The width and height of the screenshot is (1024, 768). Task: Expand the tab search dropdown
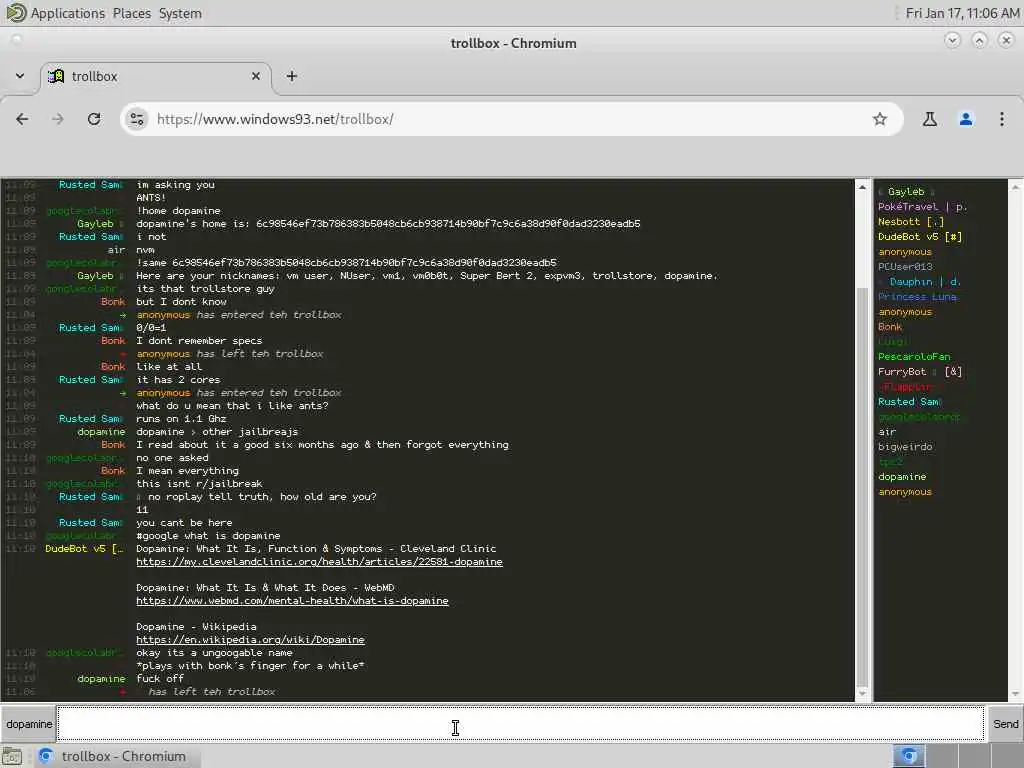click(x=20, y=76)
